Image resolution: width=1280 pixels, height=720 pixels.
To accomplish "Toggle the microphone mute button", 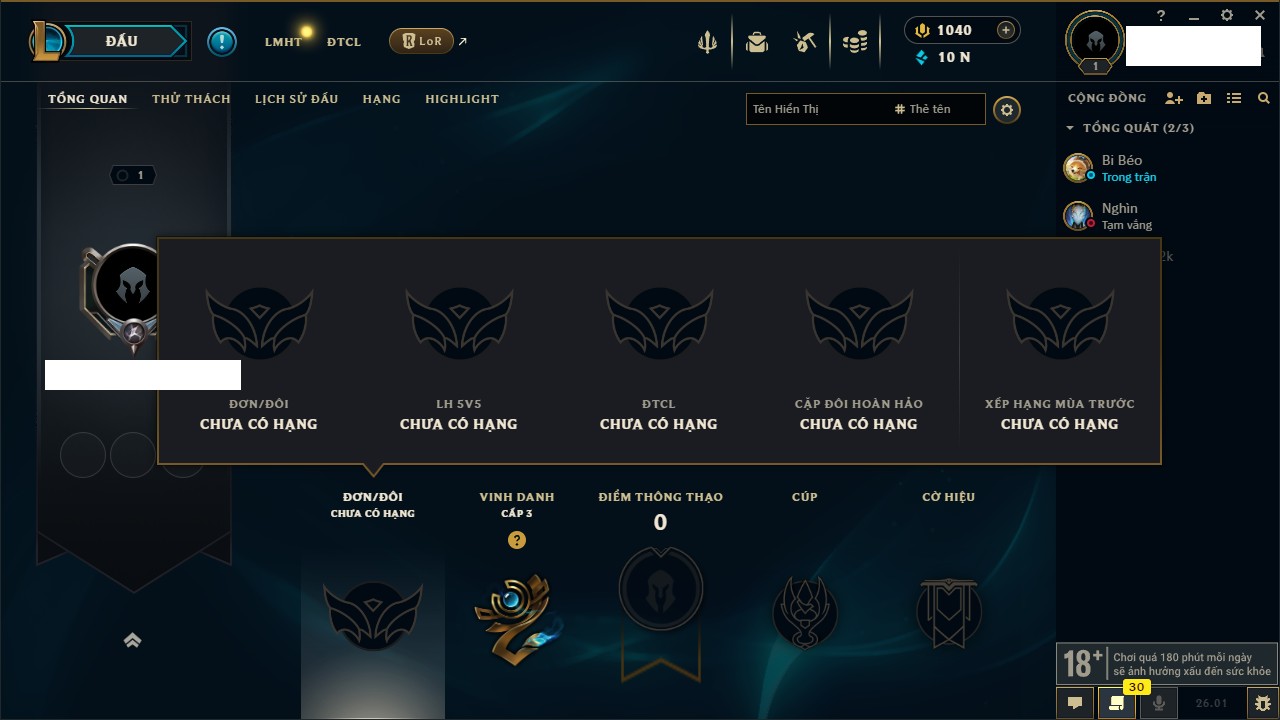I will point(1159,703).
